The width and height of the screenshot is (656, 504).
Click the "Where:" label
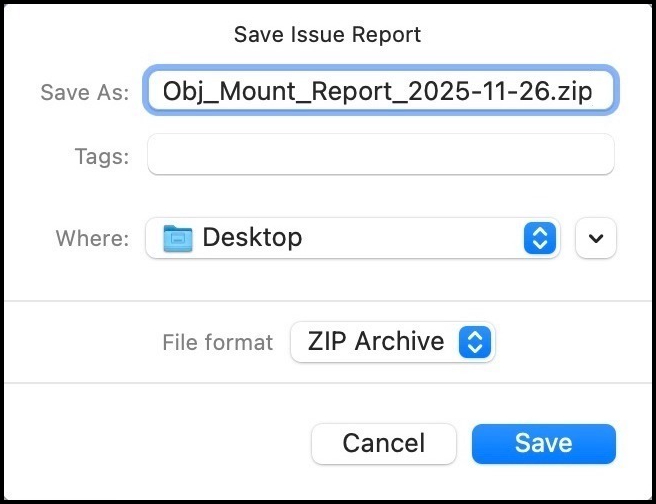coord(92,238)
